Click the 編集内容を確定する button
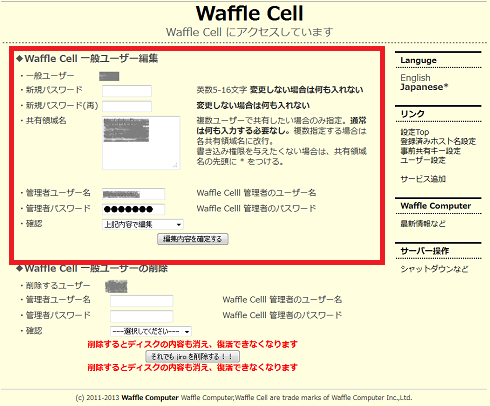This screenshot has height=406, width=490. pyautogui.click(x=193, y=239)
